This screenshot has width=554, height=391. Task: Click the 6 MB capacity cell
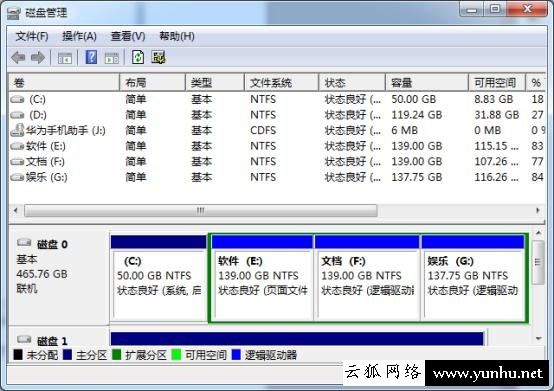pyautogui.click(x=404, y=130)
